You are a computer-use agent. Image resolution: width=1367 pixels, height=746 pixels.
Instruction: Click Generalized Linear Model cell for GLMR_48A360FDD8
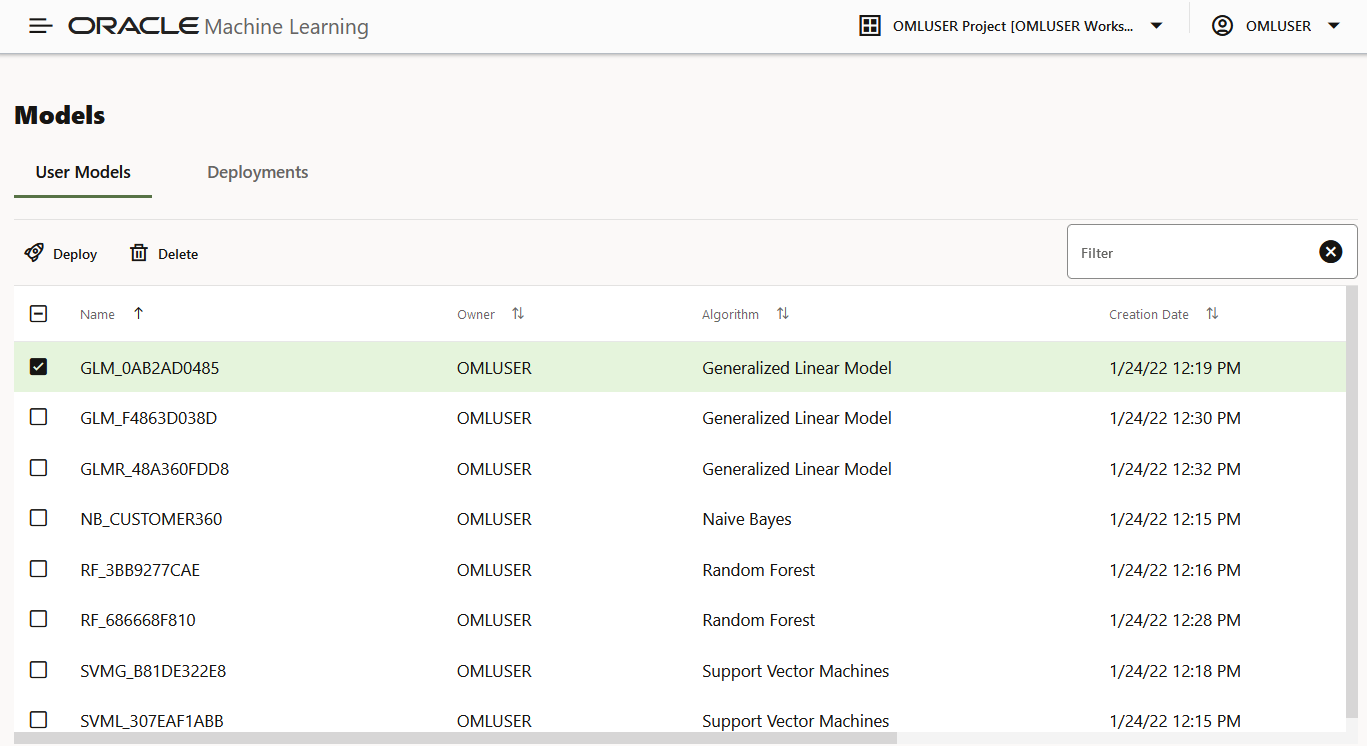(797, 469)
